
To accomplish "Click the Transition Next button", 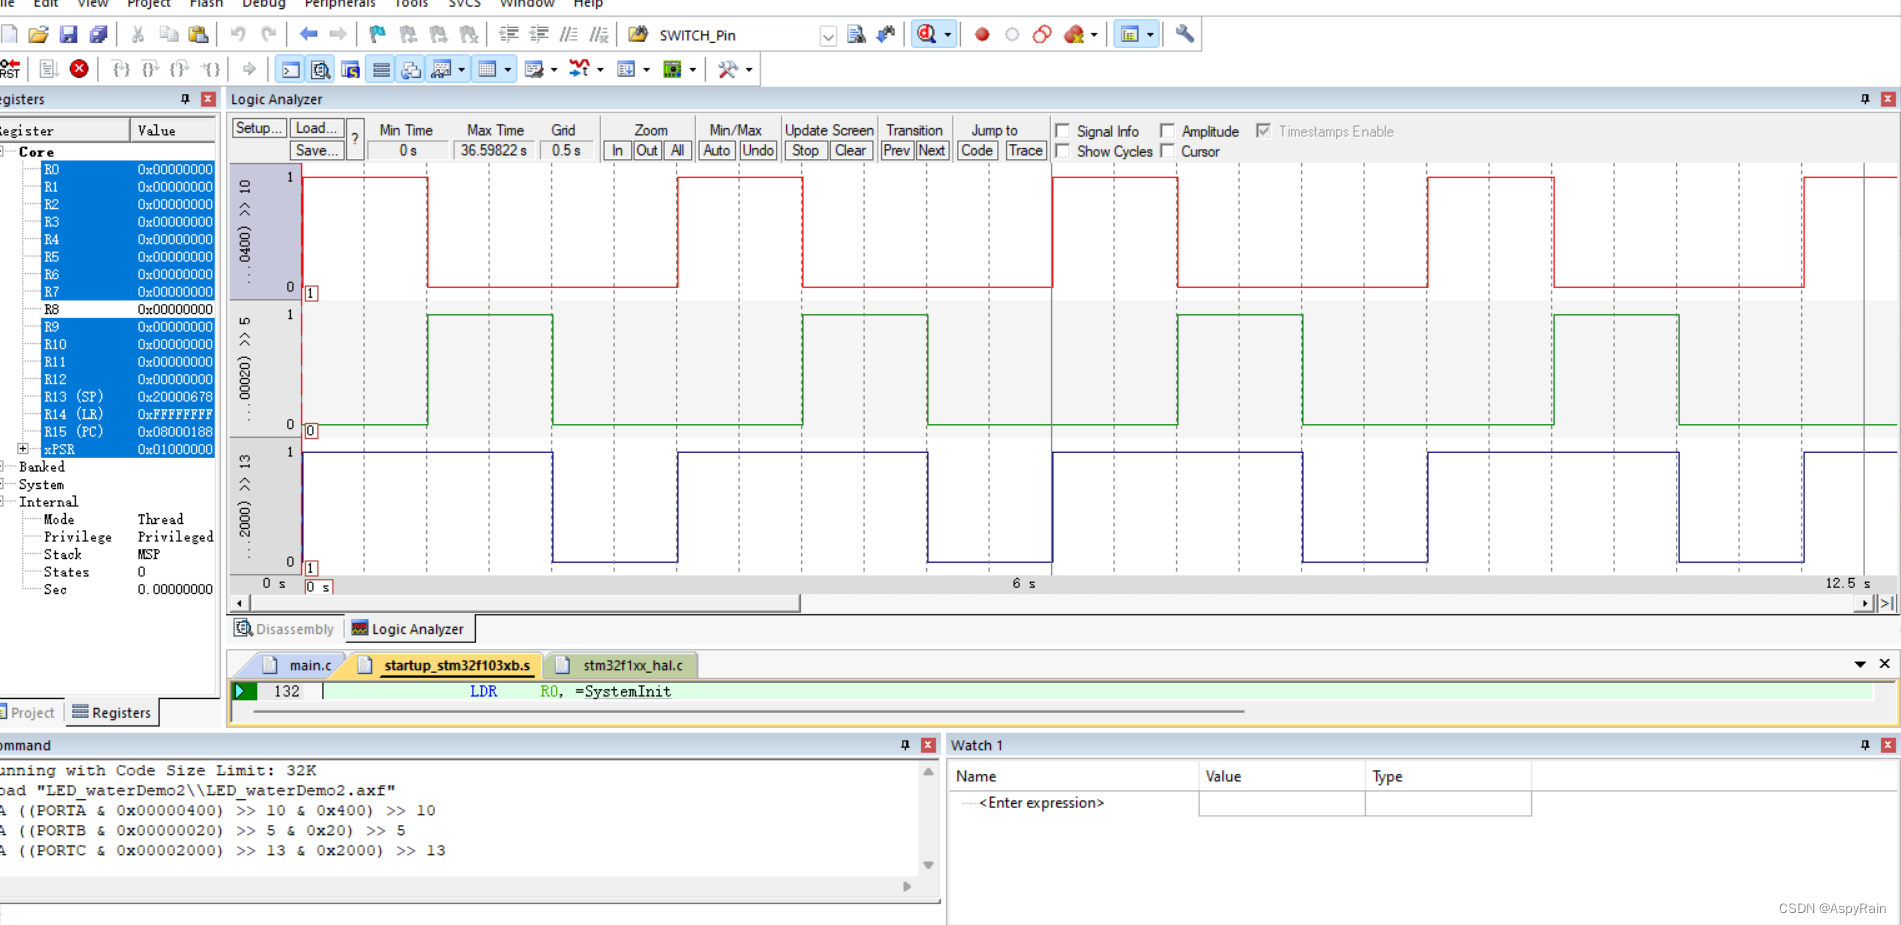I will [x=931, y=150].
